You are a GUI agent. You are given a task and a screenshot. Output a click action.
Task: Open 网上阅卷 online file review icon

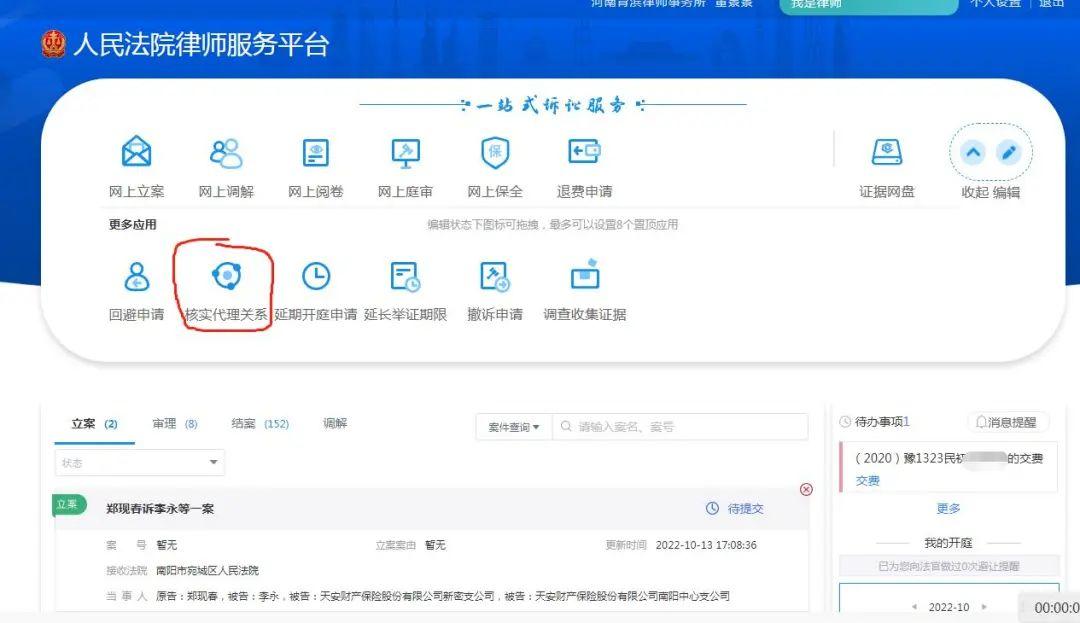315,152
